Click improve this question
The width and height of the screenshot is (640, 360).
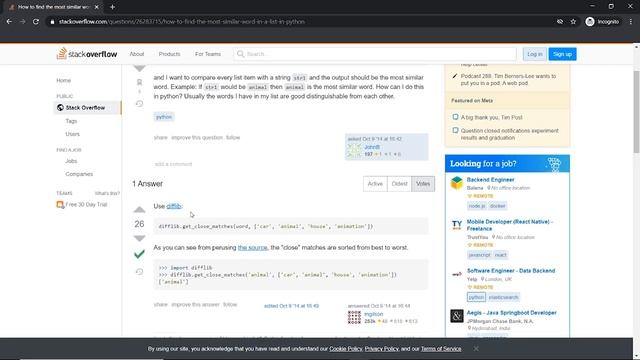pyautogui.click(x=197, y=138)
